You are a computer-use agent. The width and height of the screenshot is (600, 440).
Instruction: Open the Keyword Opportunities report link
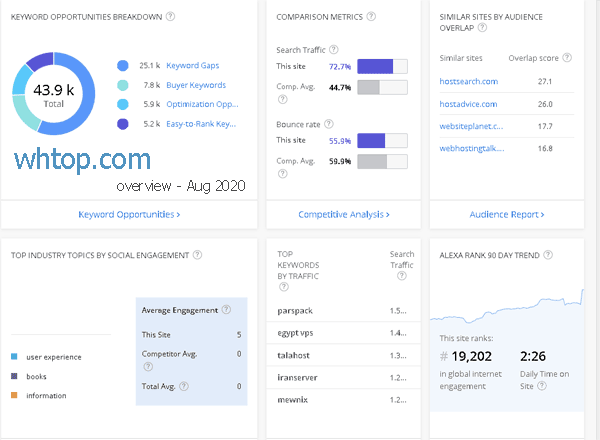click(x=129, y=214)
